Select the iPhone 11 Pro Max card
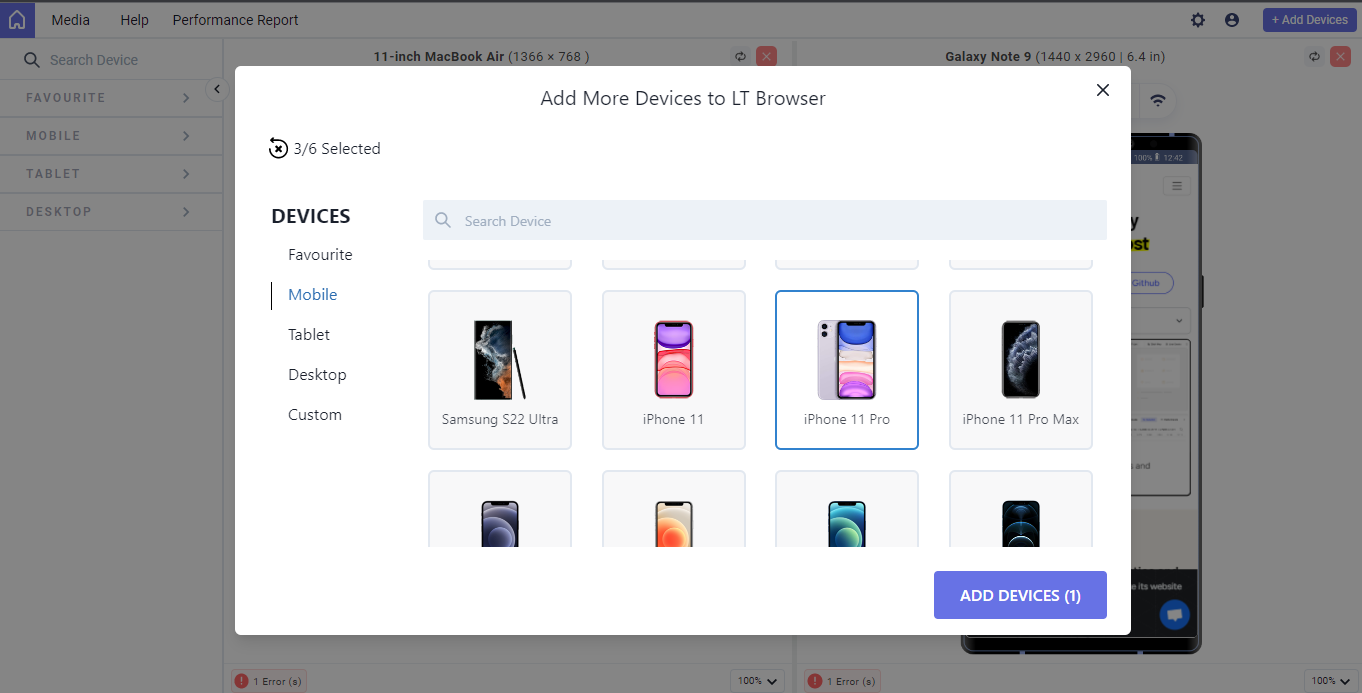The image size is (1362, 693). point(1021,370)
